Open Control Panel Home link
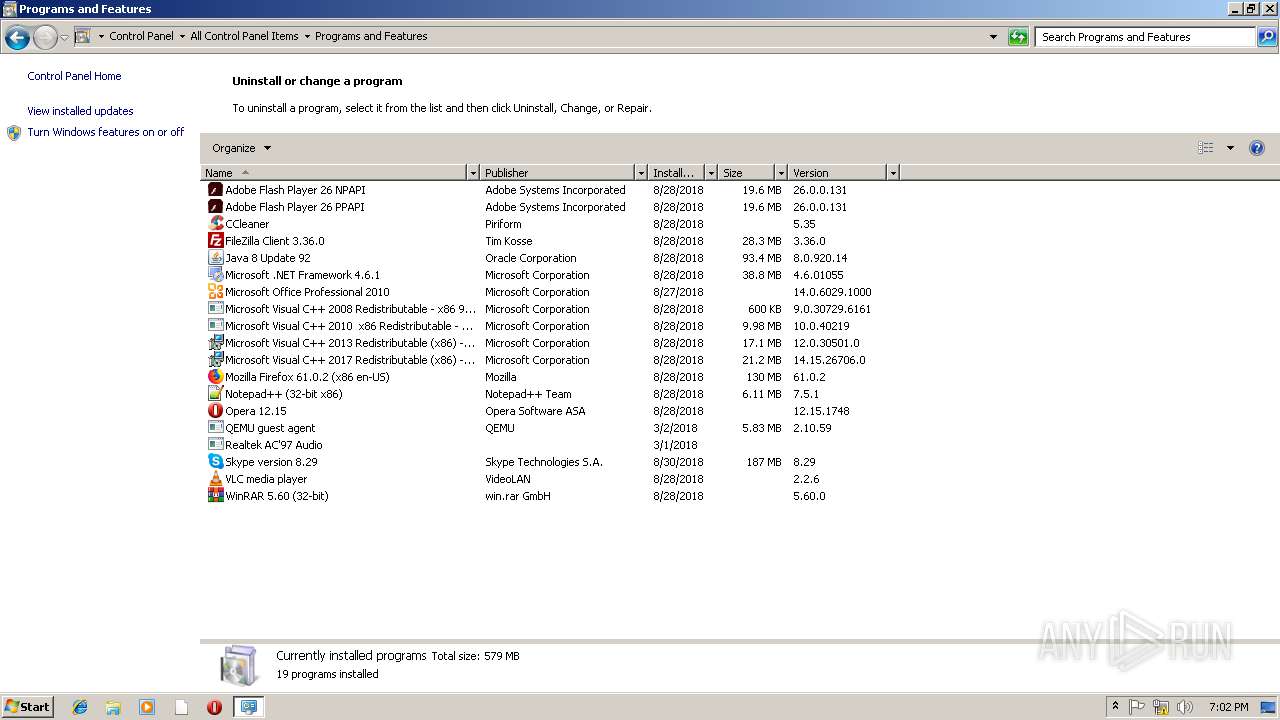The height and width of the screenshot is (720, 1280). pos(74,76)
